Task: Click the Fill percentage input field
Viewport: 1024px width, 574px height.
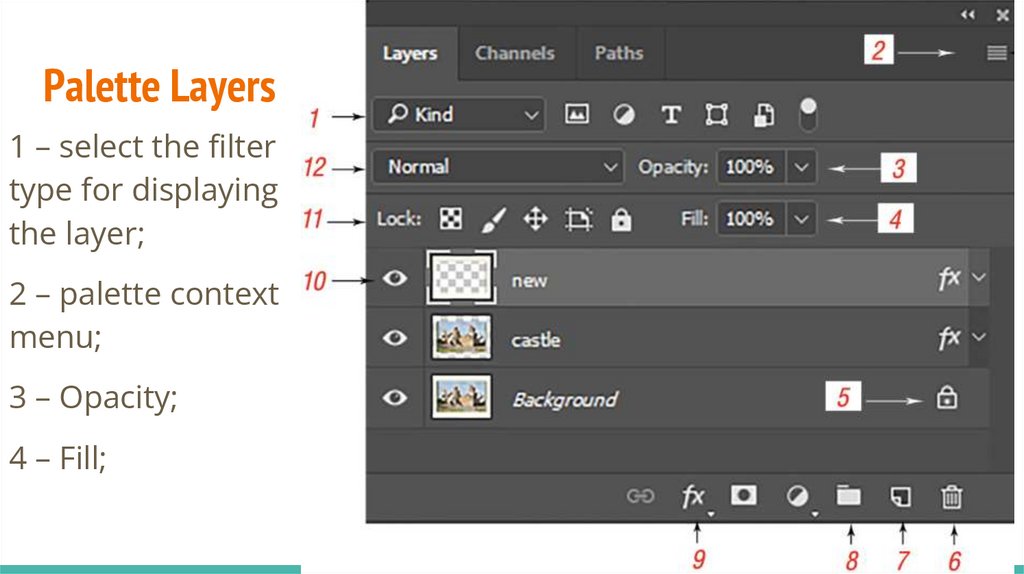Action: point(750,219)
